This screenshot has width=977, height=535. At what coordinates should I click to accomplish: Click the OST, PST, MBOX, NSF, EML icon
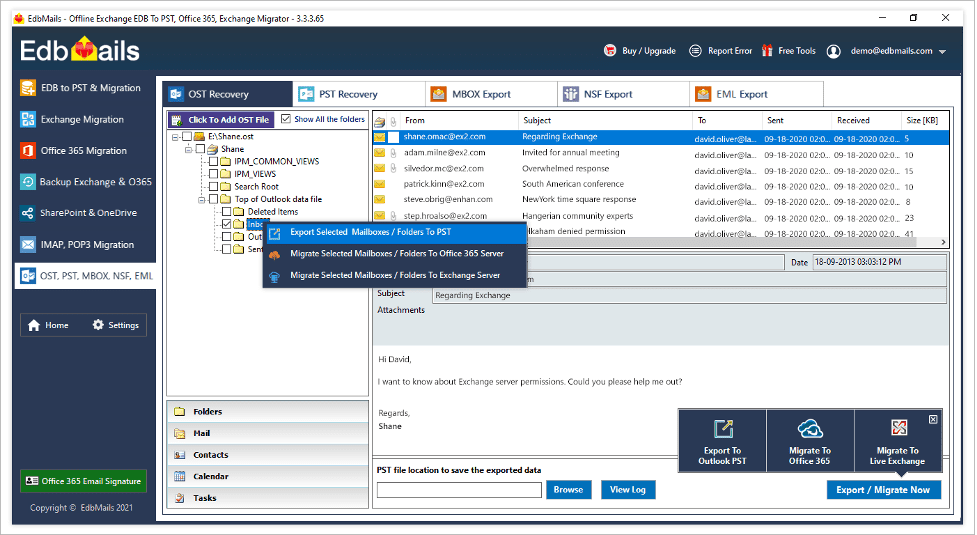click(28, 276)
